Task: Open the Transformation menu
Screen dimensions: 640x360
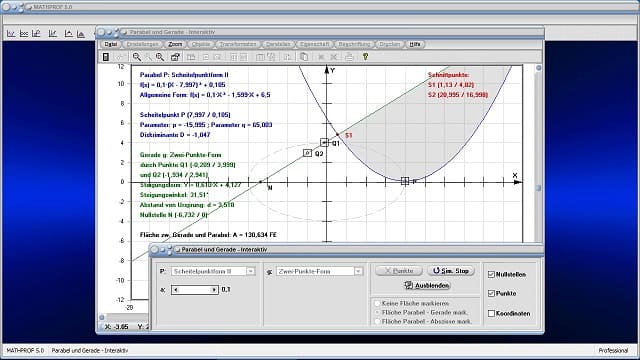Action: coord(238,44)
